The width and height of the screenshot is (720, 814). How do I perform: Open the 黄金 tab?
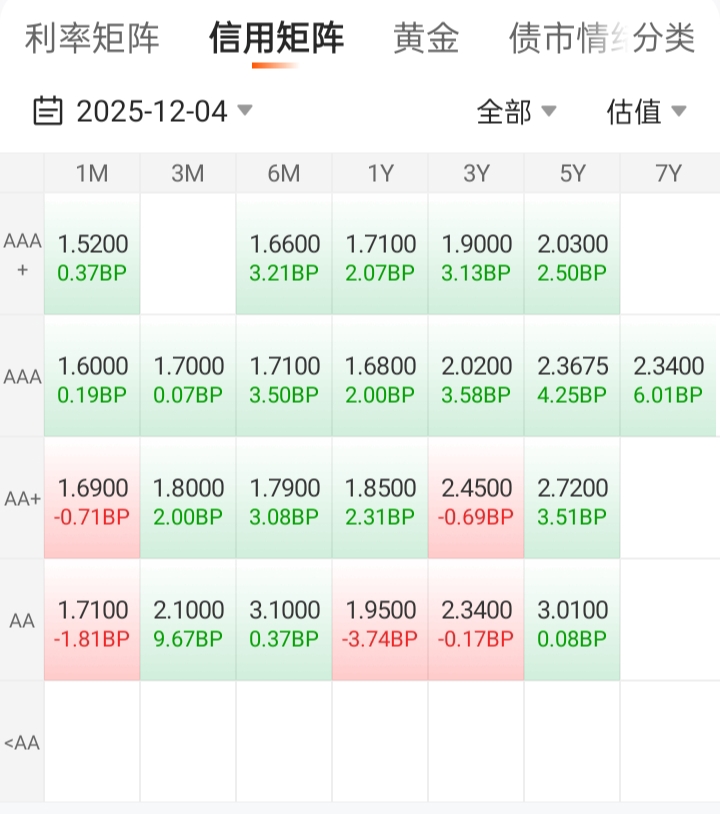426,39
